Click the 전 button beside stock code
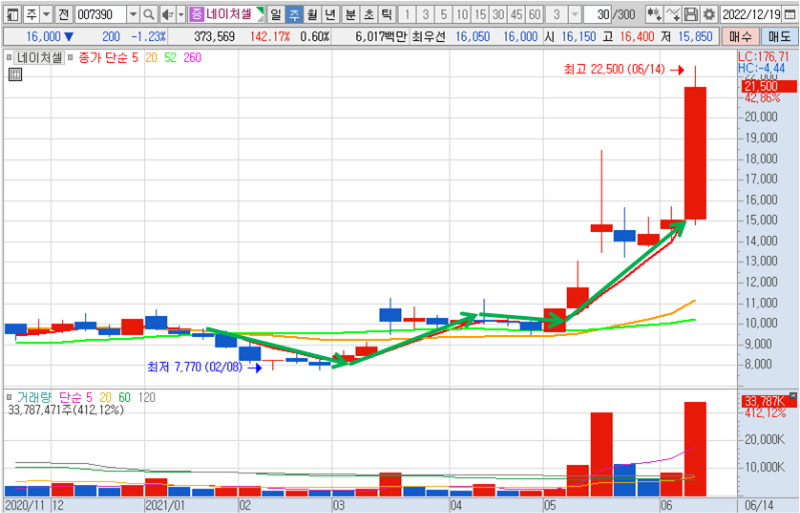The height and width of the screenshot is (513, 800). click(64, 14)
